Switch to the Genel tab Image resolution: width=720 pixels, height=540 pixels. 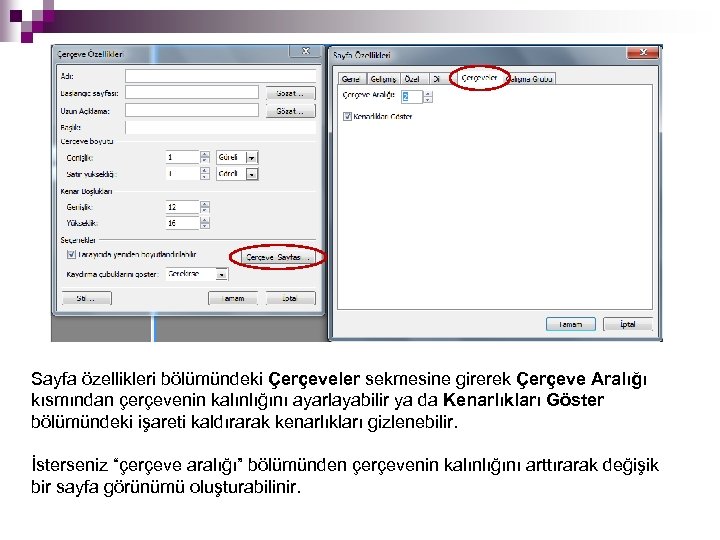point(351,79)
